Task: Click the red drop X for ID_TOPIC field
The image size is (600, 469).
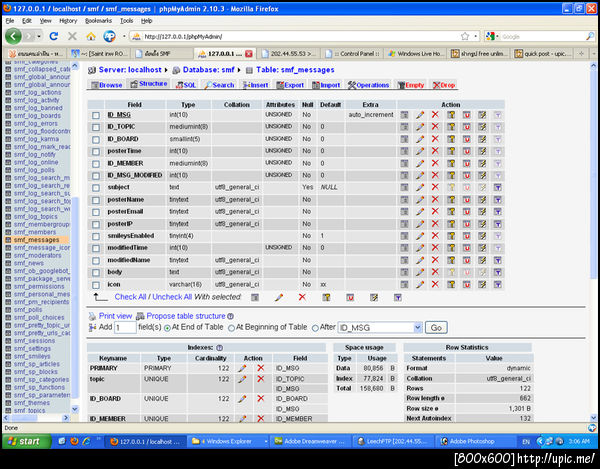Action: (435, 127)
